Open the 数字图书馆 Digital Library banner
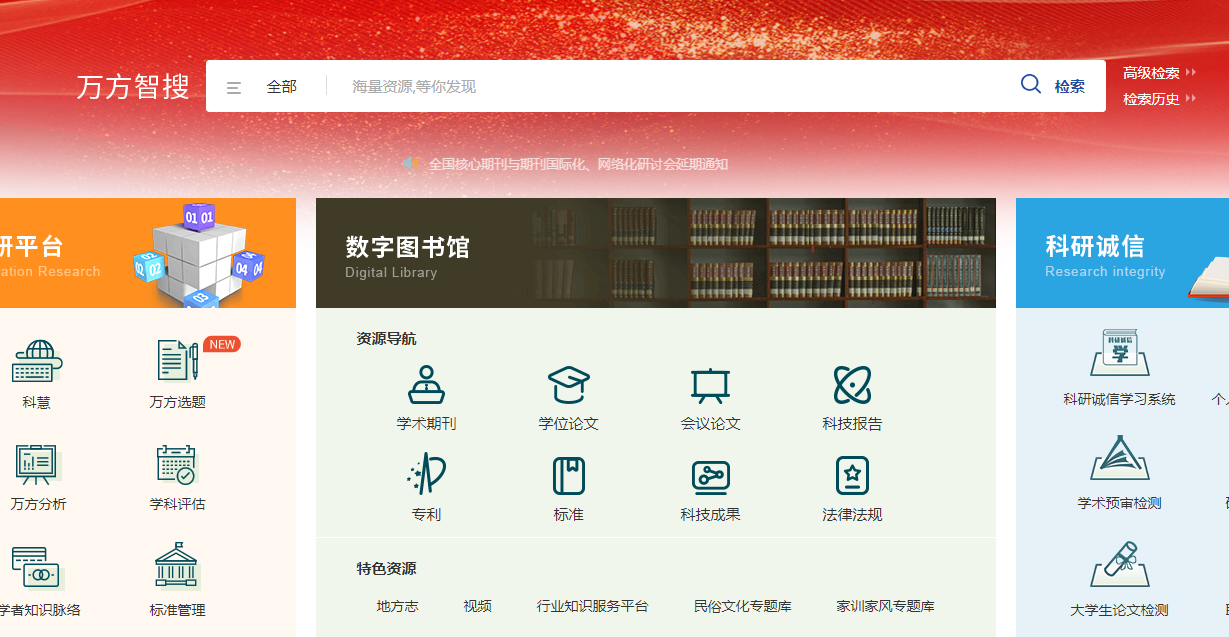The height and width of the screenshot is (637, 1229). click(x=656, y=253)
